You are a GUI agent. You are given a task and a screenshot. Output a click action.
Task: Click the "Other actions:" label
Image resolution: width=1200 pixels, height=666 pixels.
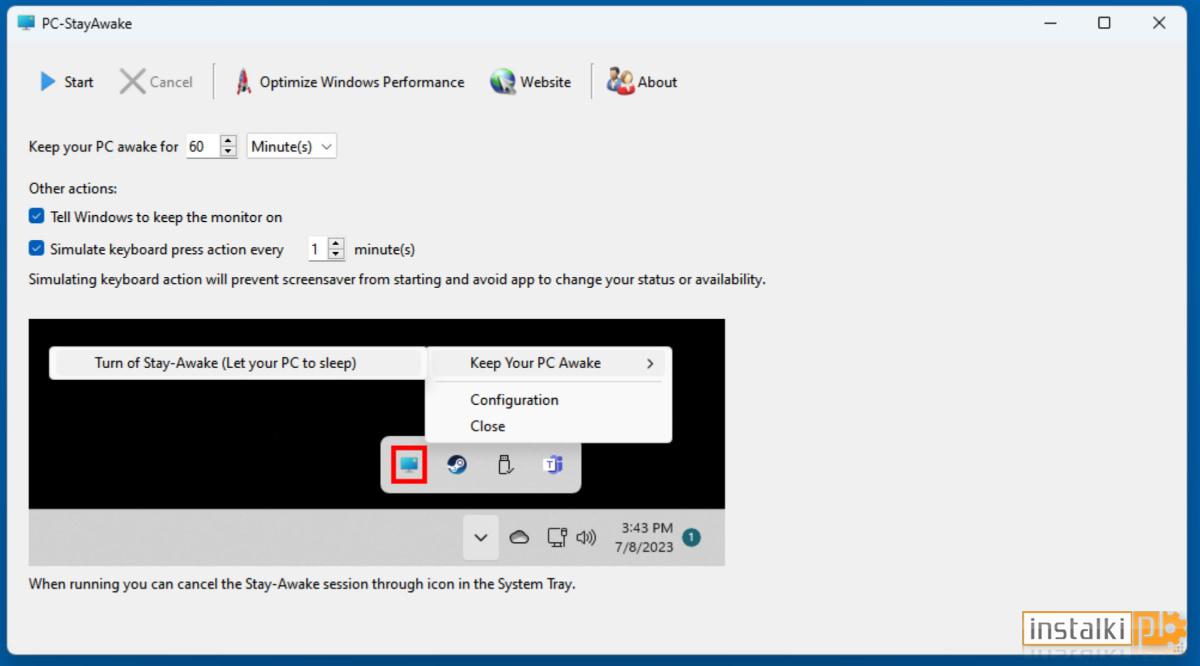[x=73, y=188]
